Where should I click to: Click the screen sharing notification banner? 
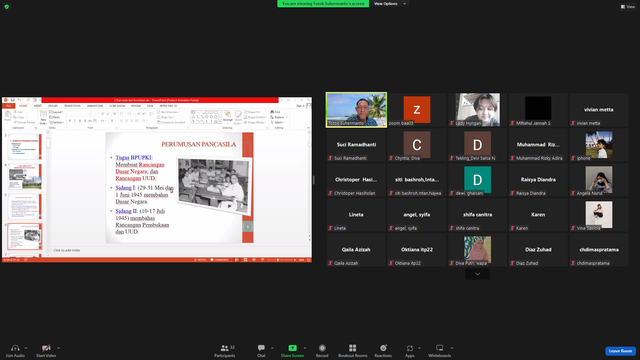(323, 4)
